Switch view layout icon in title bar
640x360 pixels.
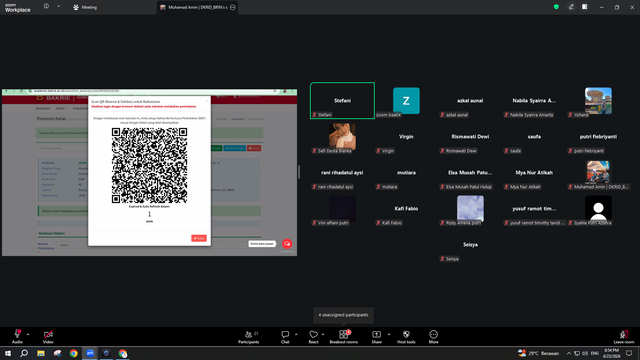(x=585, y=7)
